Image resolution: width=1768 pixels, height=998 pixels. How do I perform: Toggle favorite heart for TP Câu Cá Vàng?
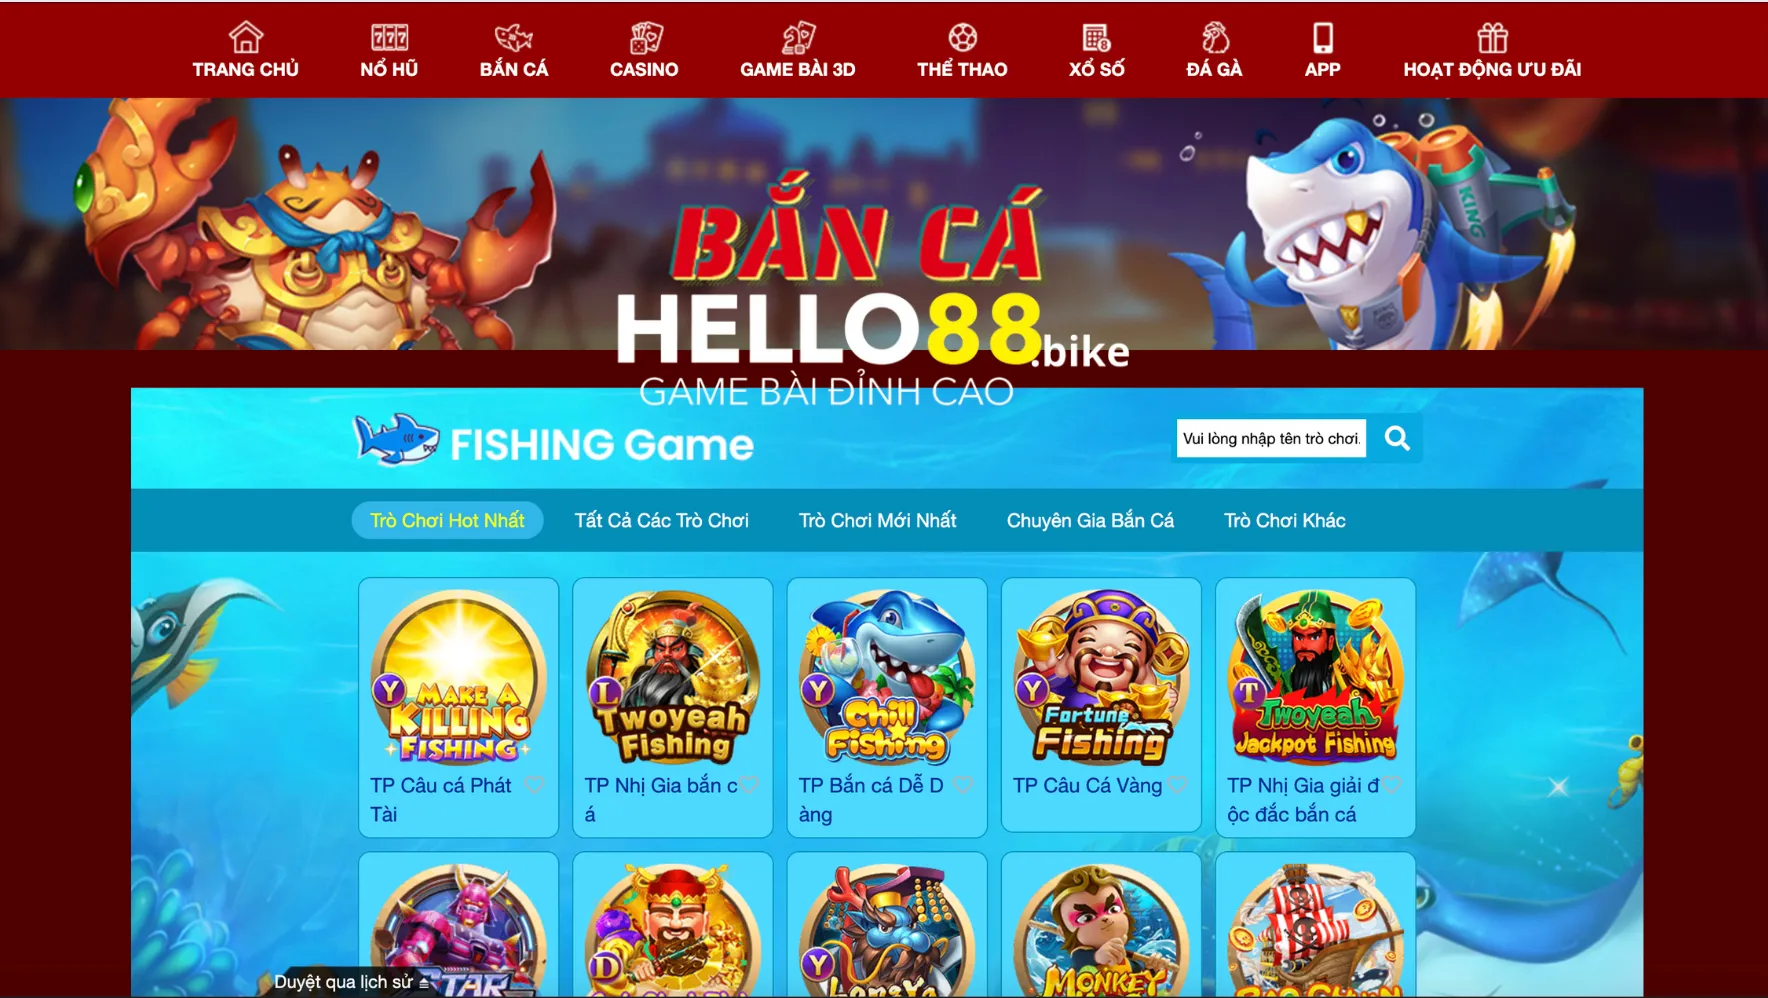[x=1177, y=785]
